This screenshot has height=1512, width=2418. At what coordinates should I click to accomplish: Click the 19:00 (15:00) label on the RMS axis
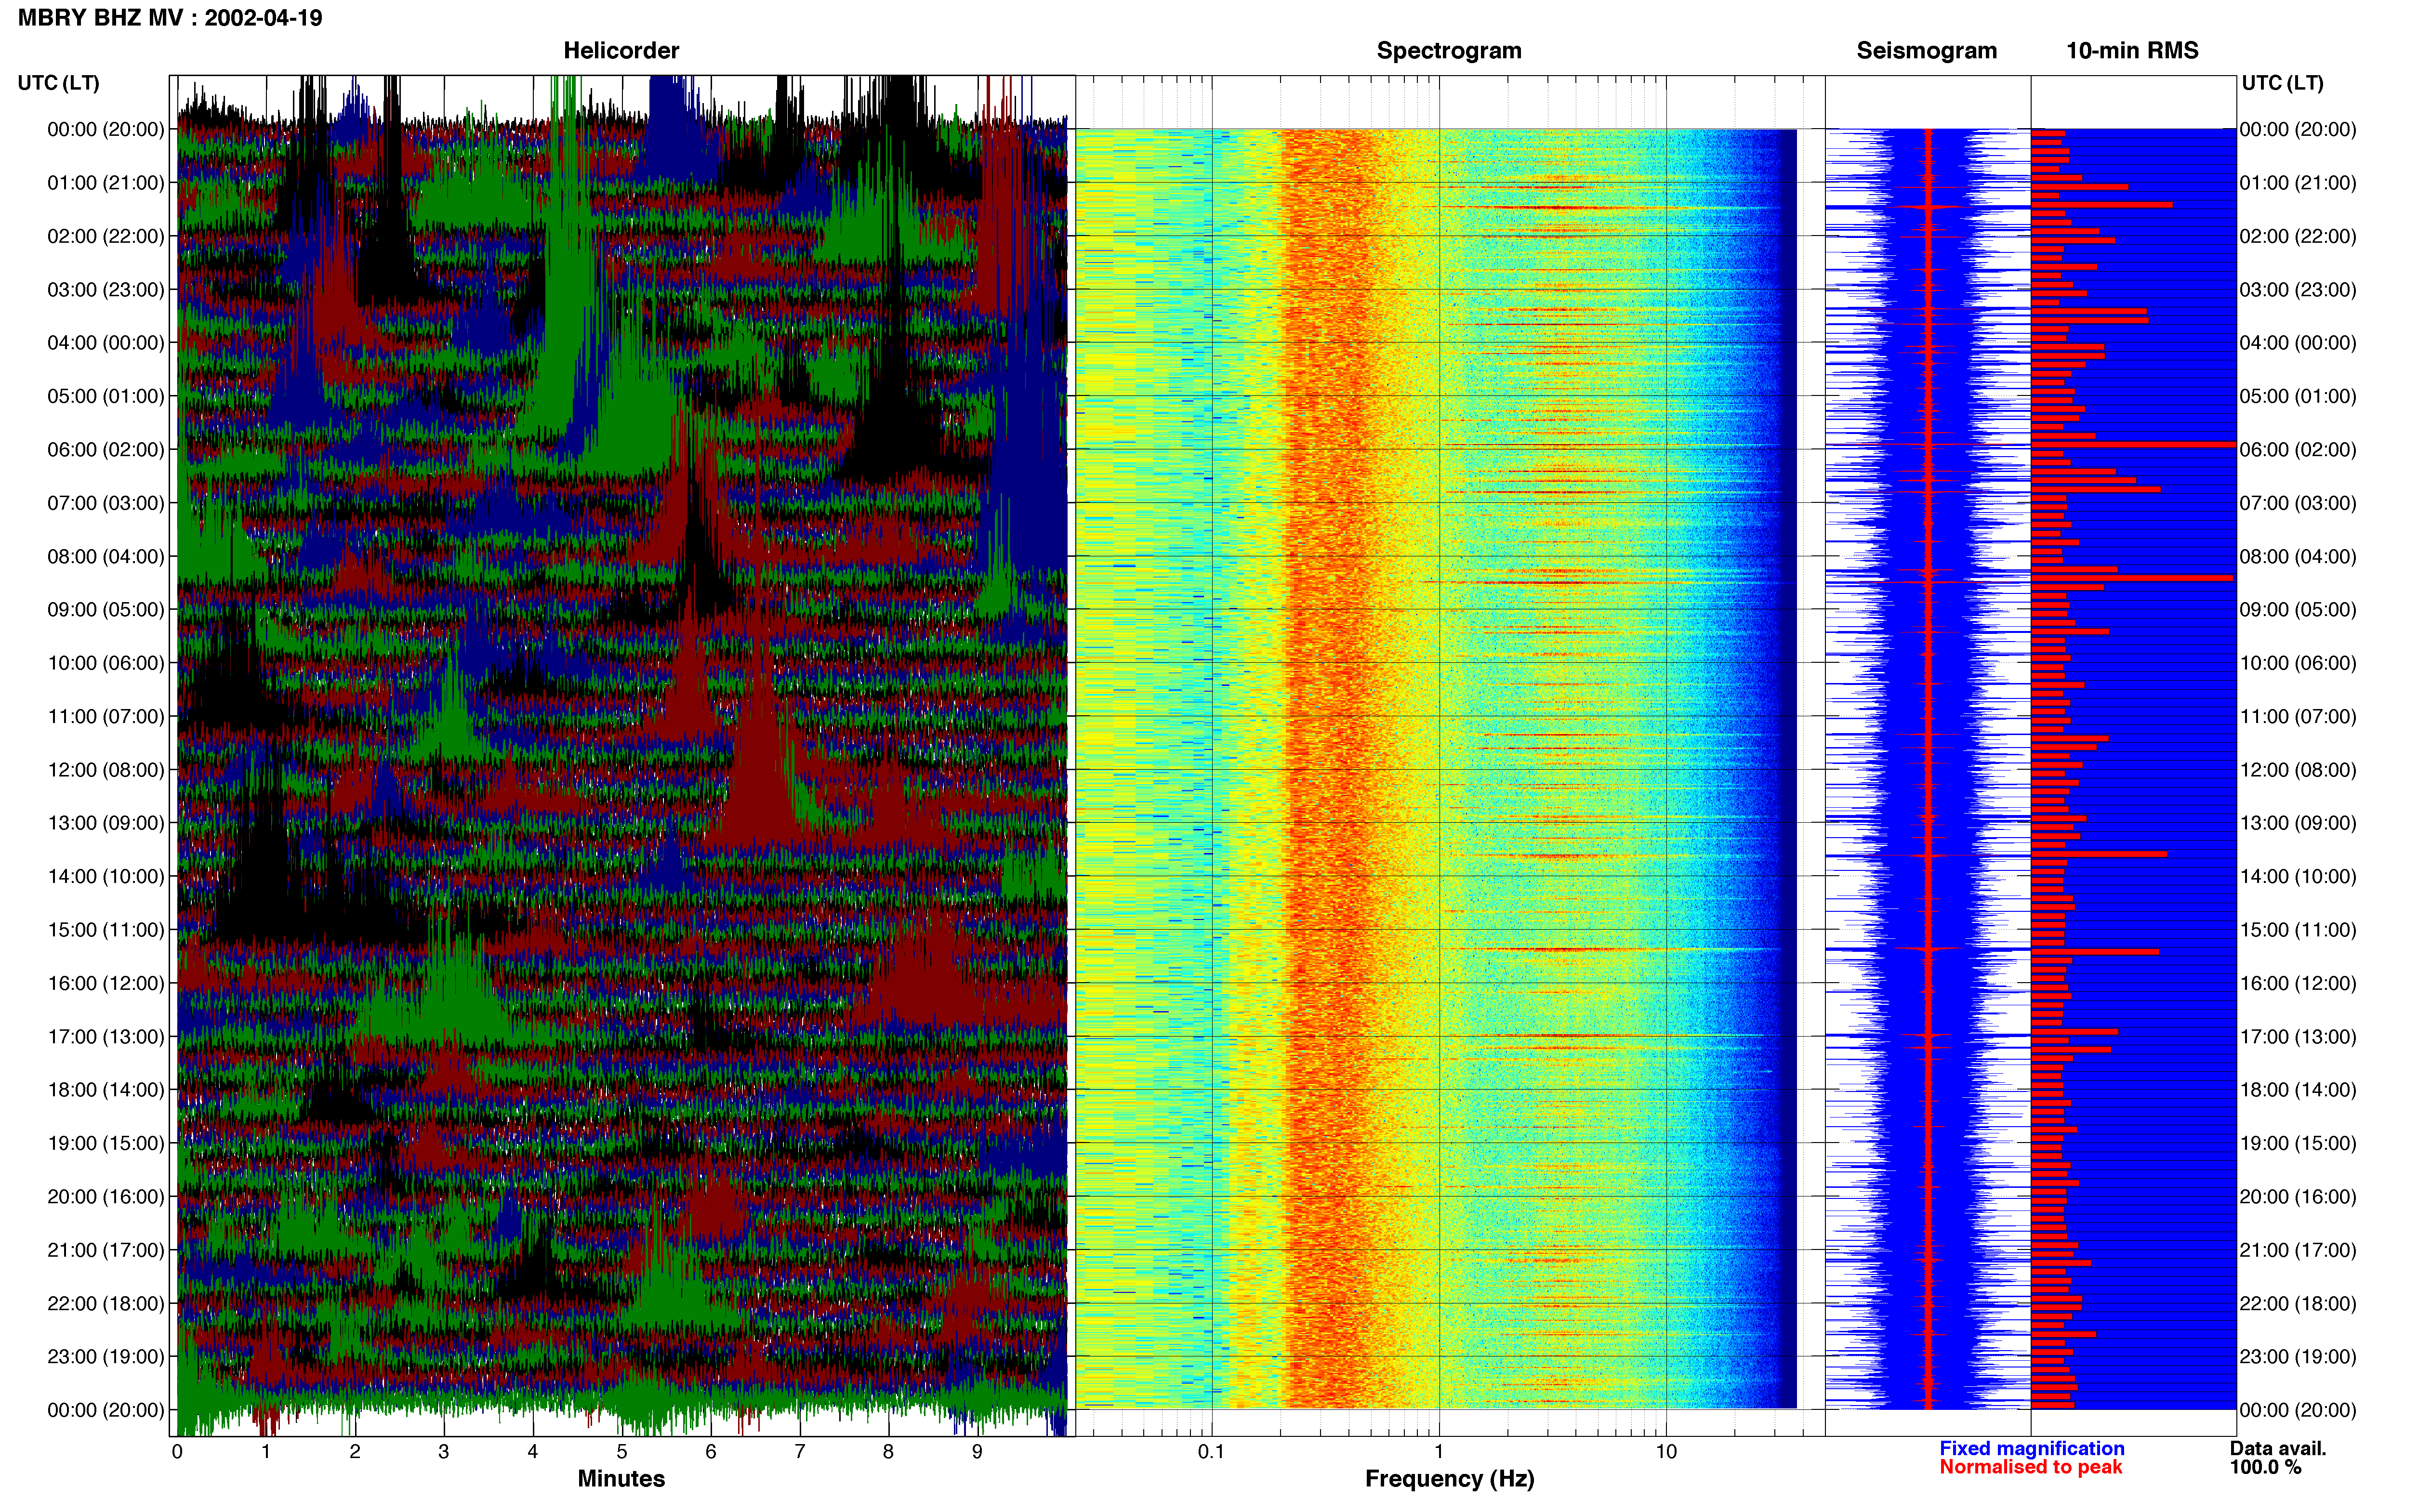click(2298, 1143)
